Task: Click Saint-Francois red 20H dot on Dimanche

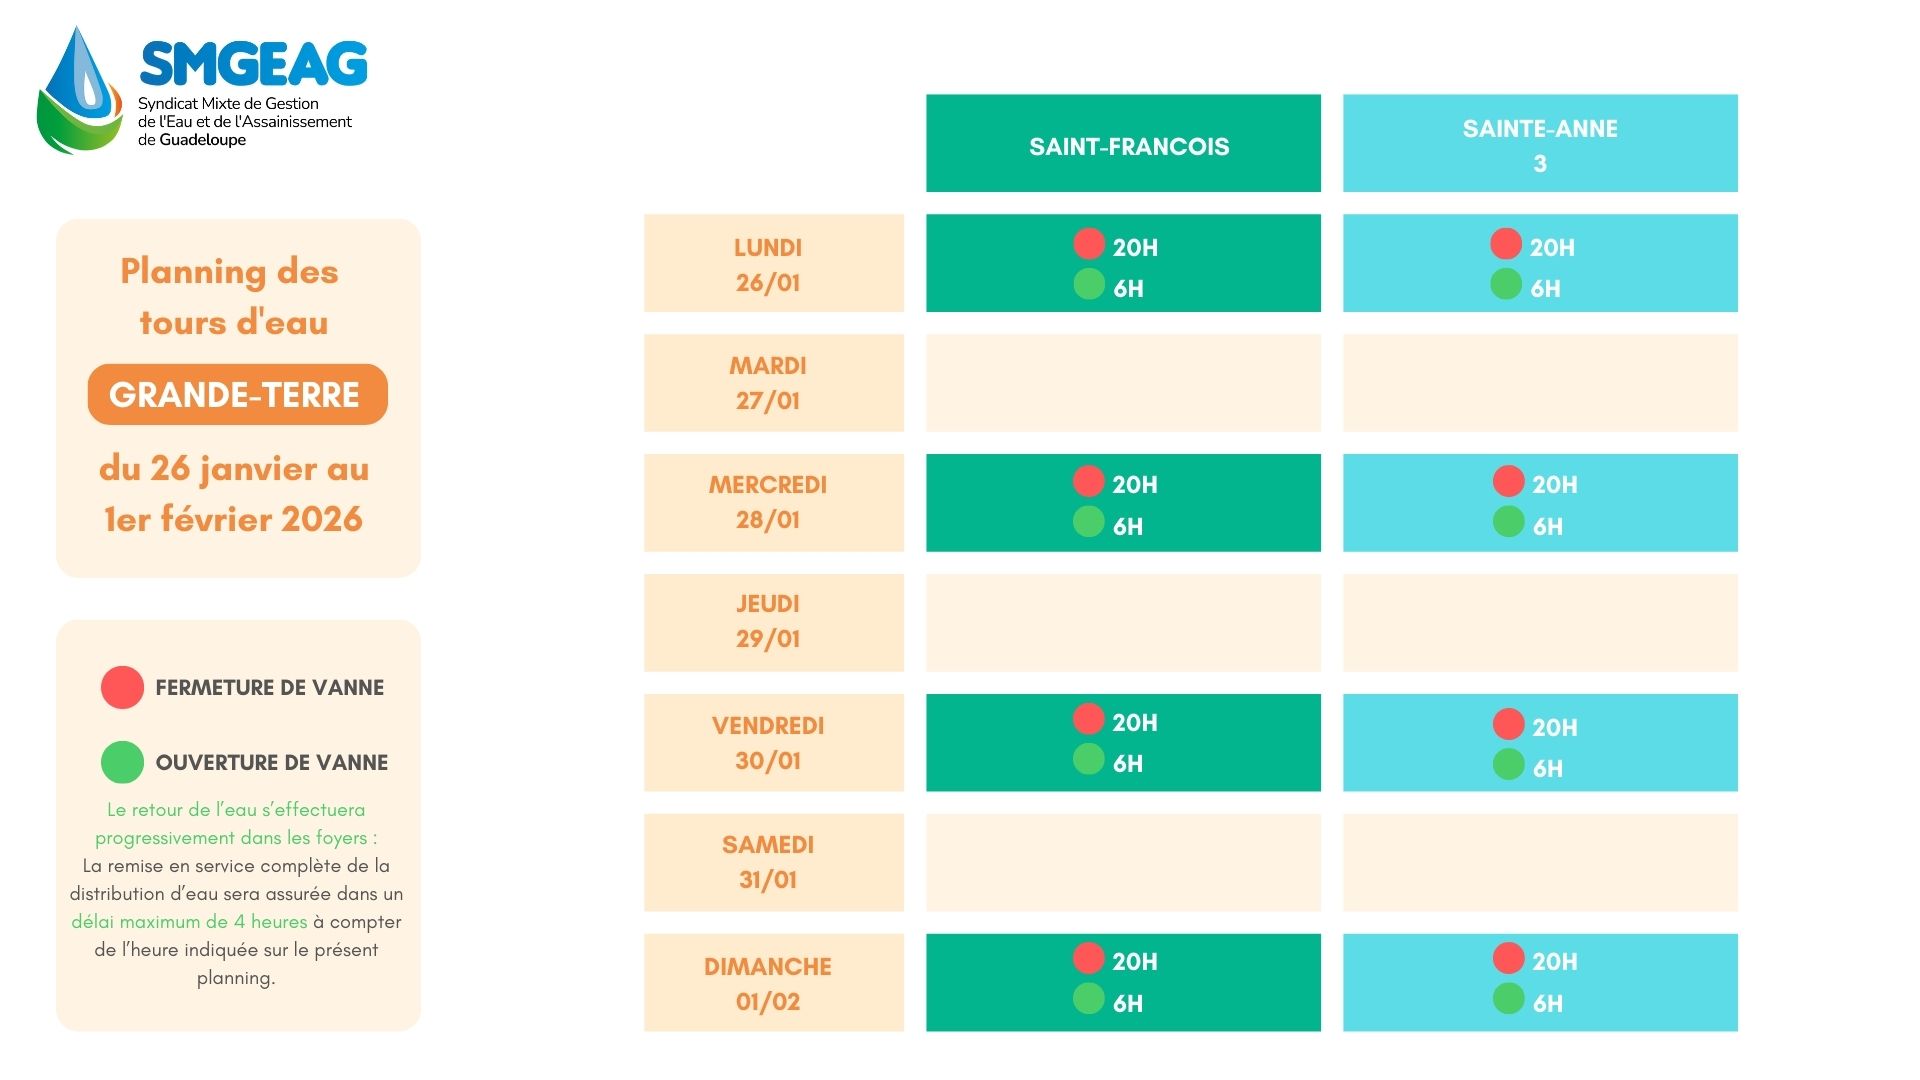Action: [x=1089, y=958]
